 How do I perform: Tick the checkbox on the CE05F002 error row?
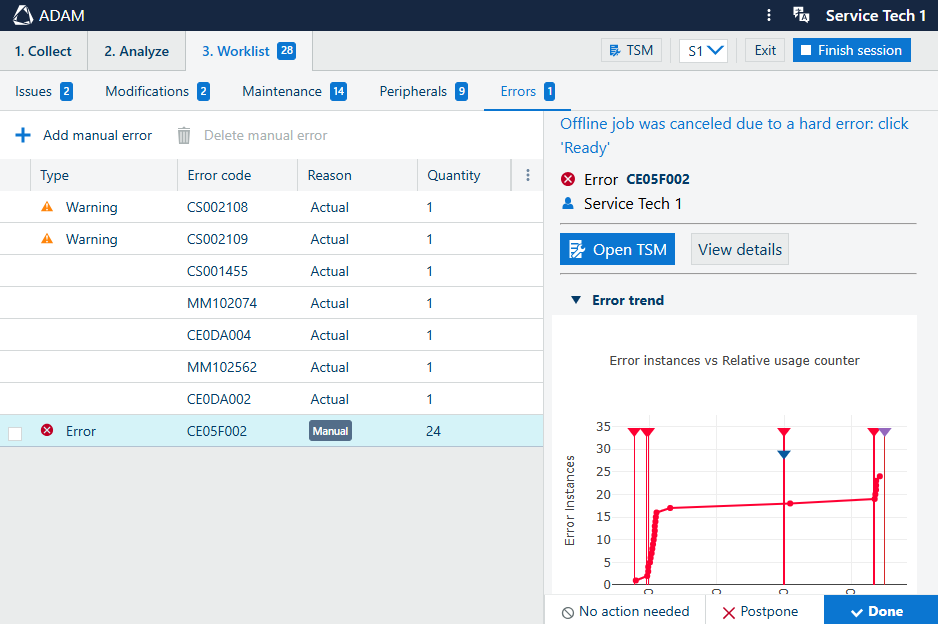pos(15,433)
